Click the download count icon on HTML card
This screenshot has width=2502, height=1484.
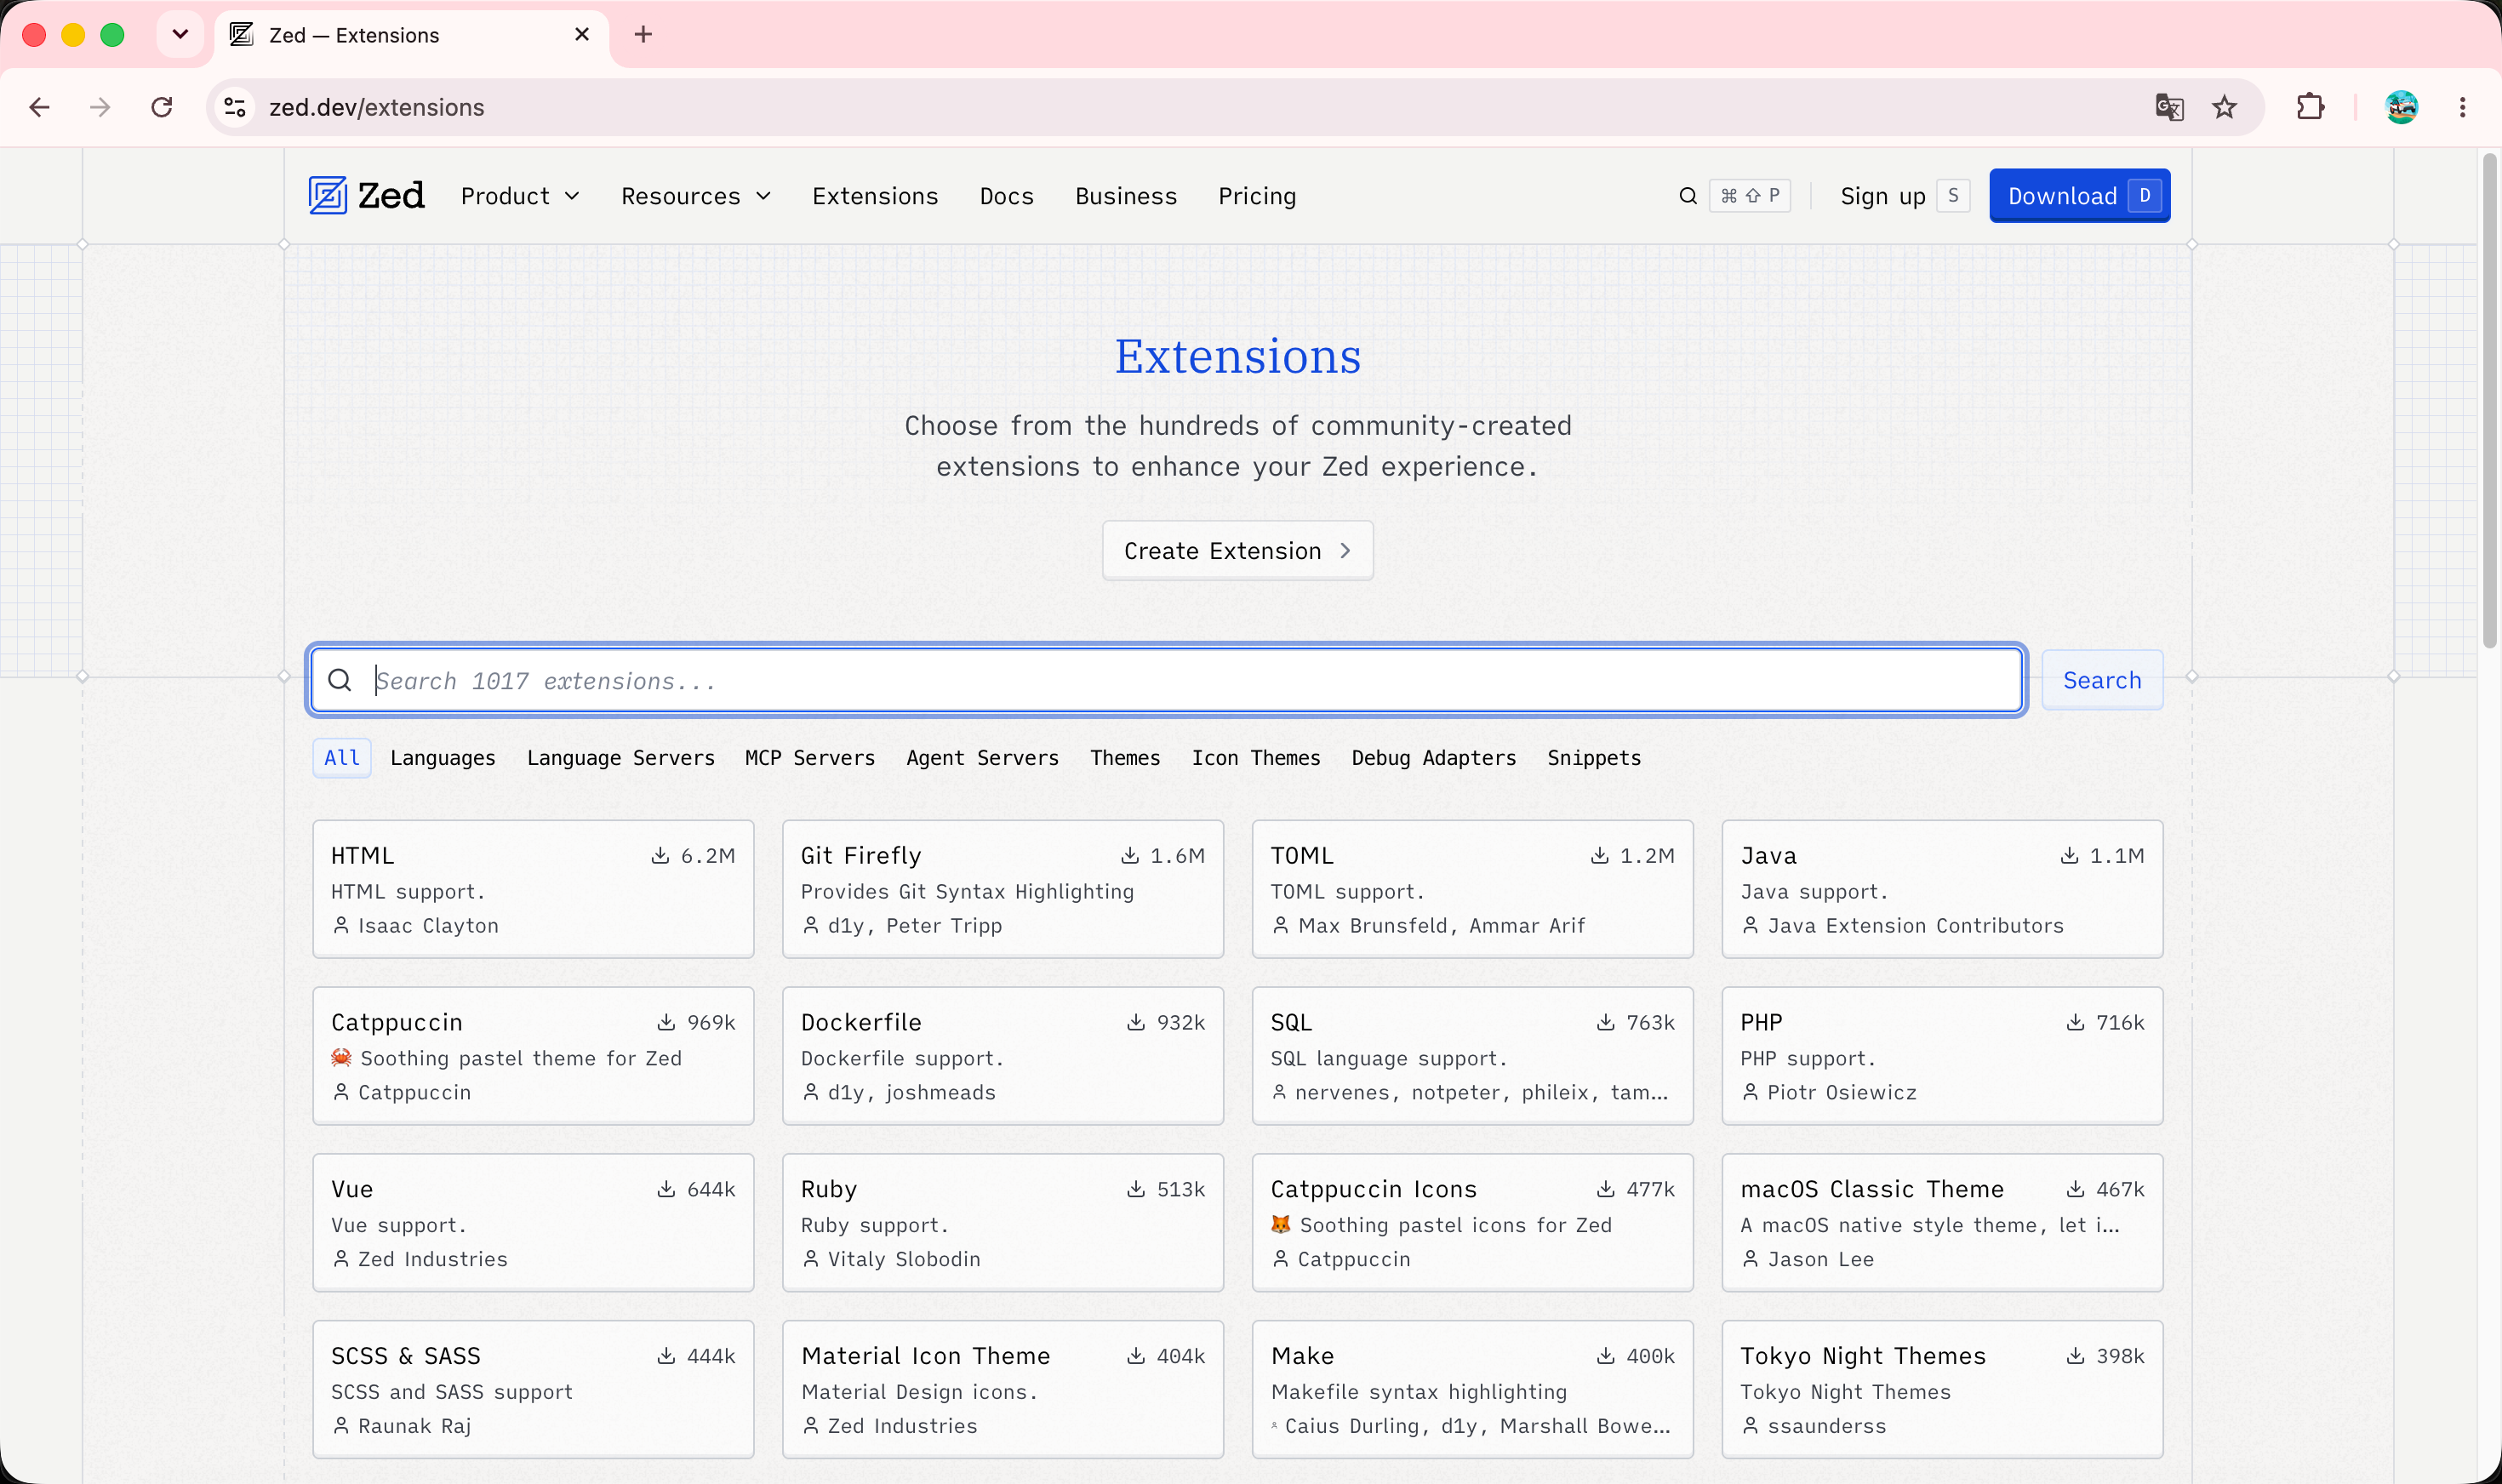[x=660, y=855]
